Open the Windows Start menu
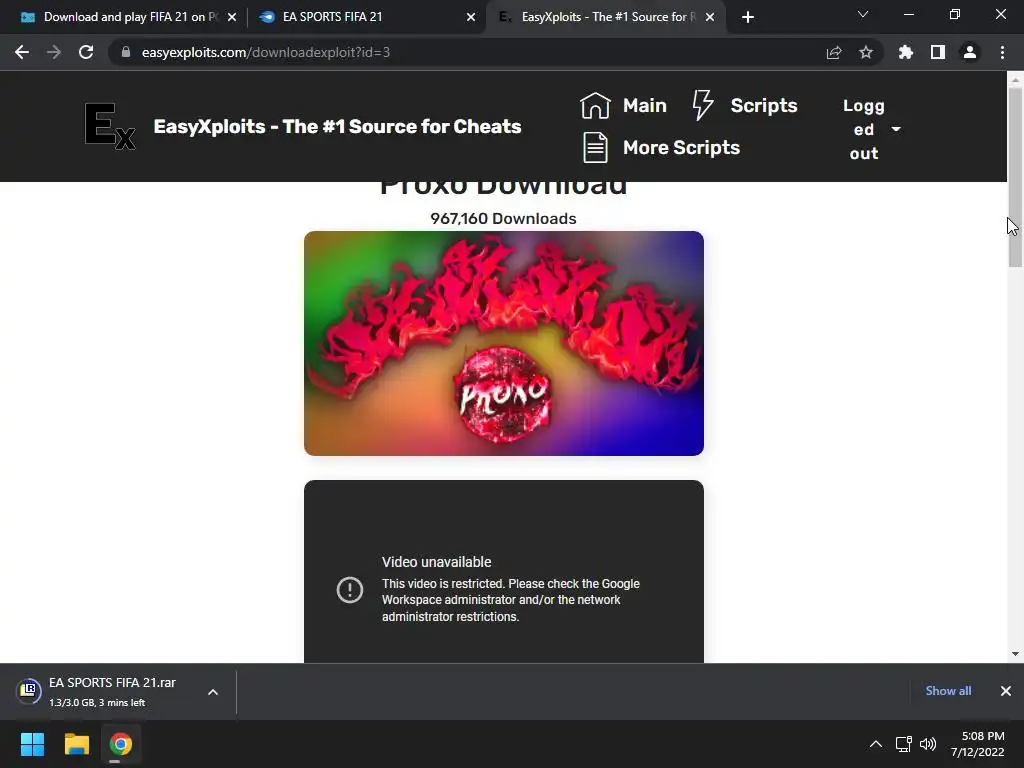Screen dimensions: 1024x768 click(x=33, y=744)
